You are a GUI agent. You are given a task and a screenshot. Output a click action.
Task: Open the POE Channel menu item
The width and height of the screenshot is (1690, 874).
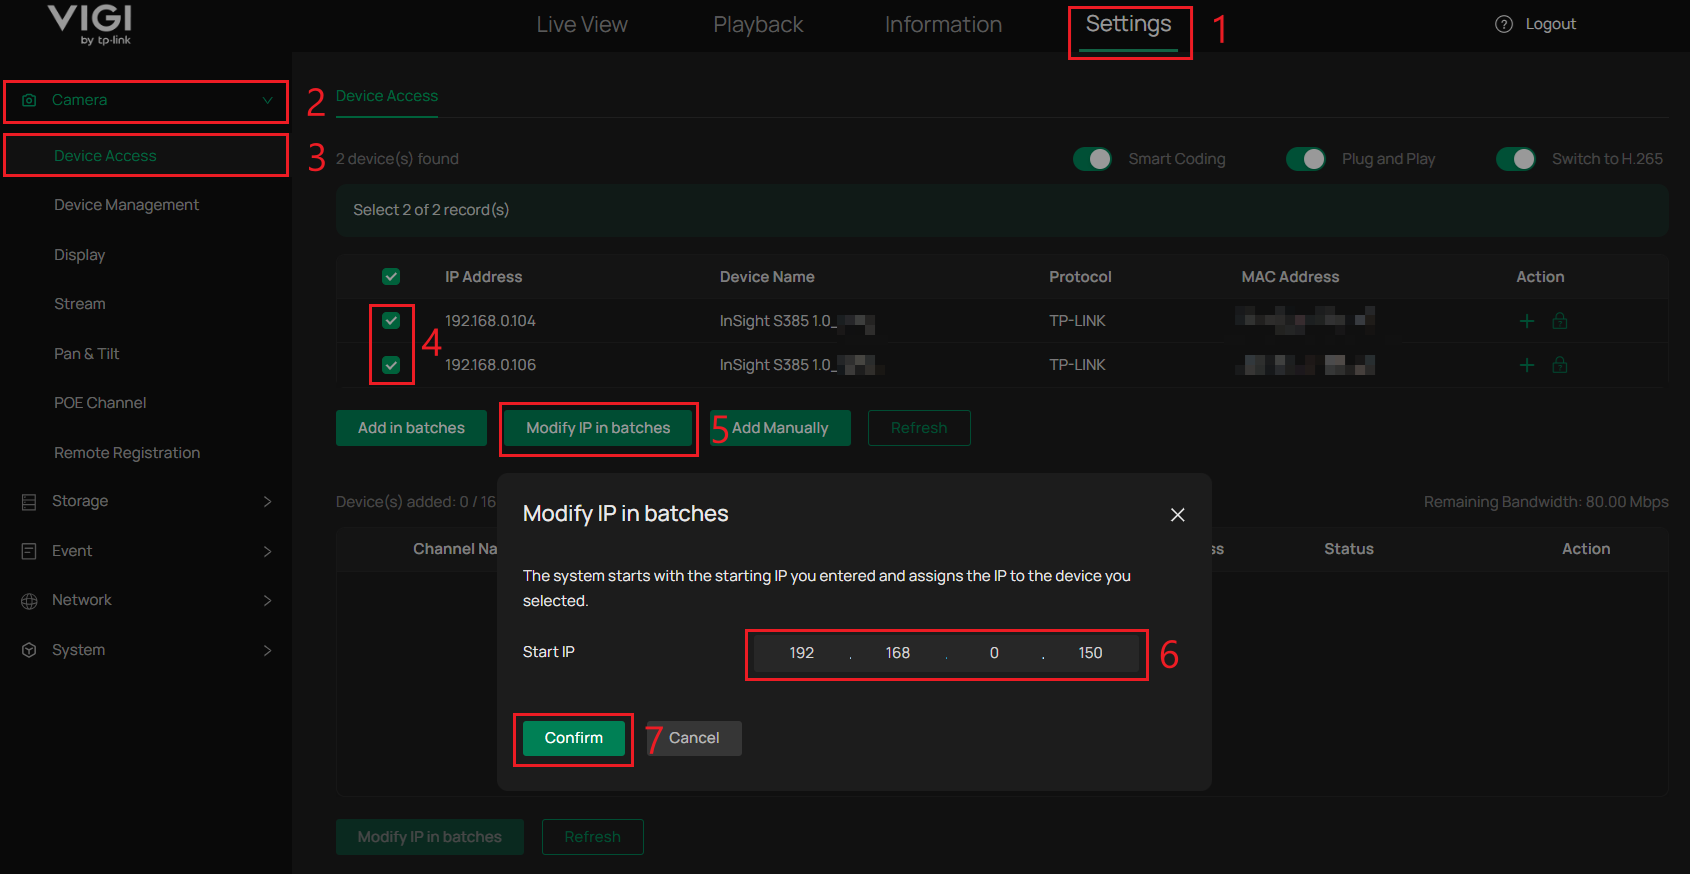point(100,403)
